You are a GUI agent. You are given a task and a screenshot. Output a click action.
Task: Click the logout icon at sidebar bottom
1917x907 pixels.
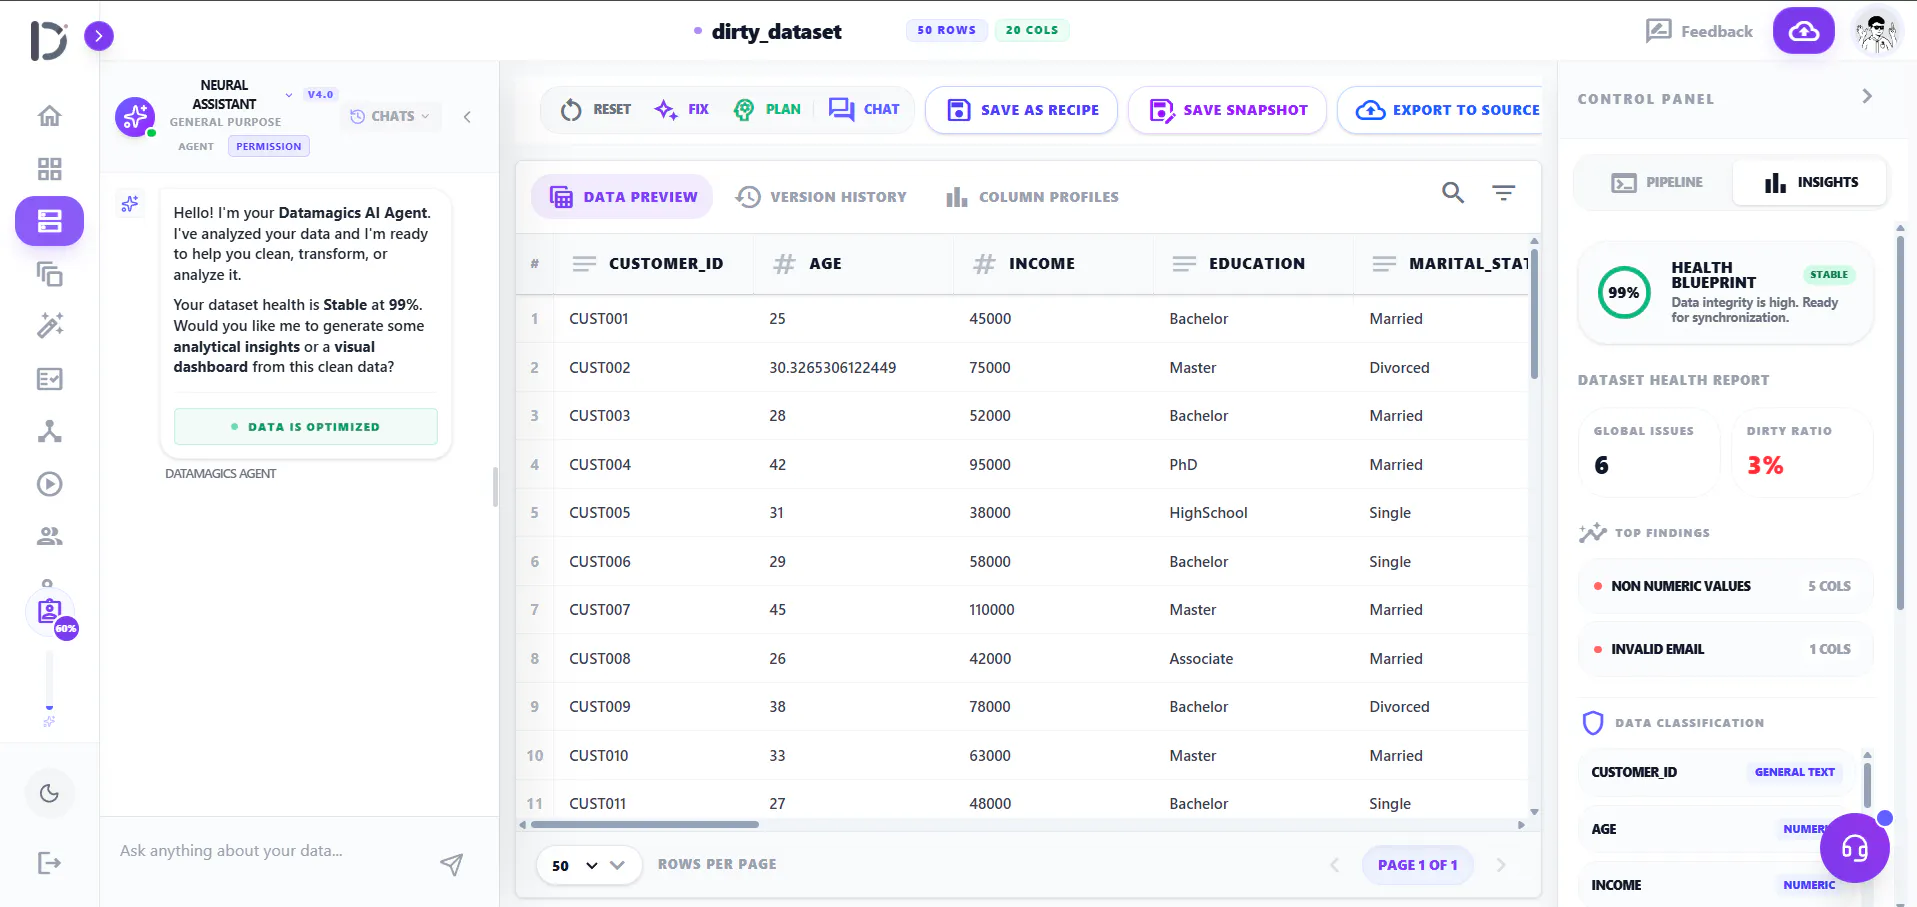point(49,863)
